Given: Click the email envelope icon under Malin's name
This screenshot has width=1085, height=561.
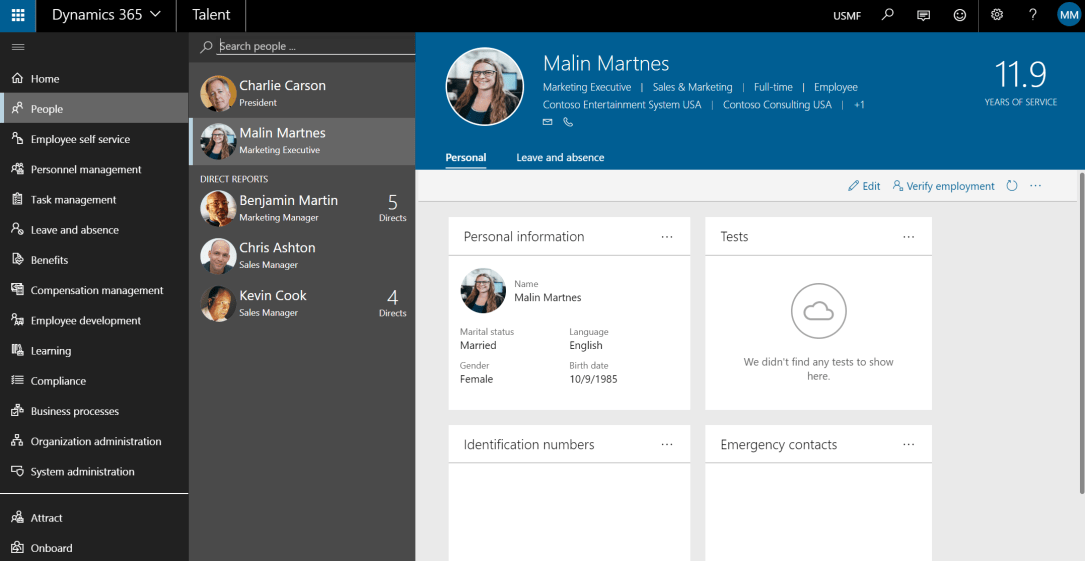Looking at the screenshot, I should [x=547, y=122].
